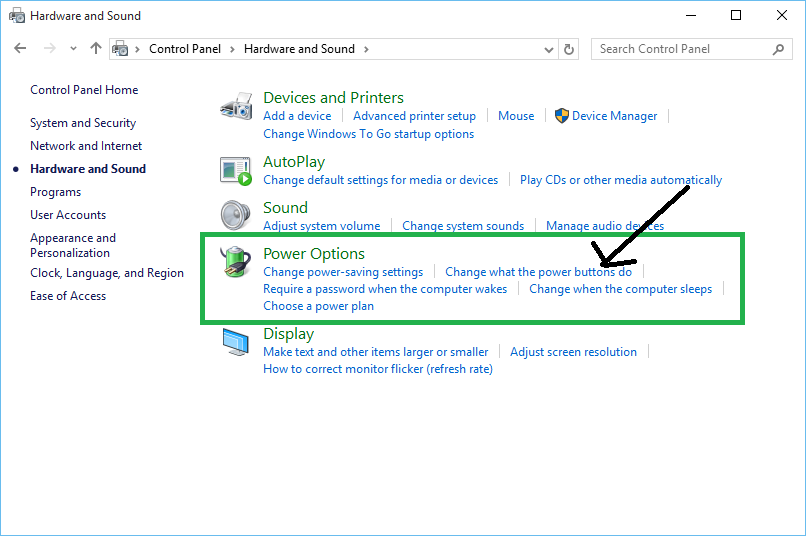Click How to correct monitor flicker
The height and width of the screenshot is (536, 806).
(x=378, y=369)
